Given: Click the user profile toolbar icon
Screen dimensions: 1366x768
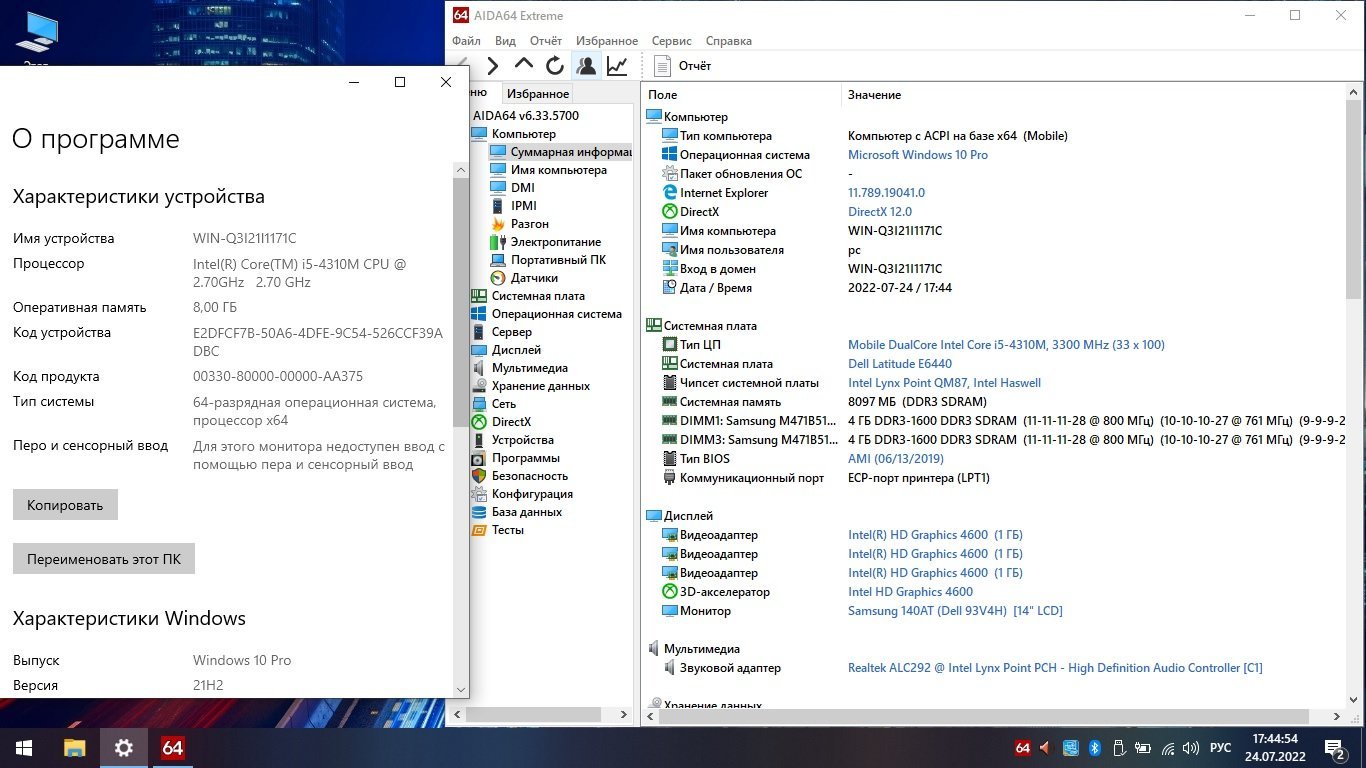Looking at the screenshot, I should click(586, 66).
